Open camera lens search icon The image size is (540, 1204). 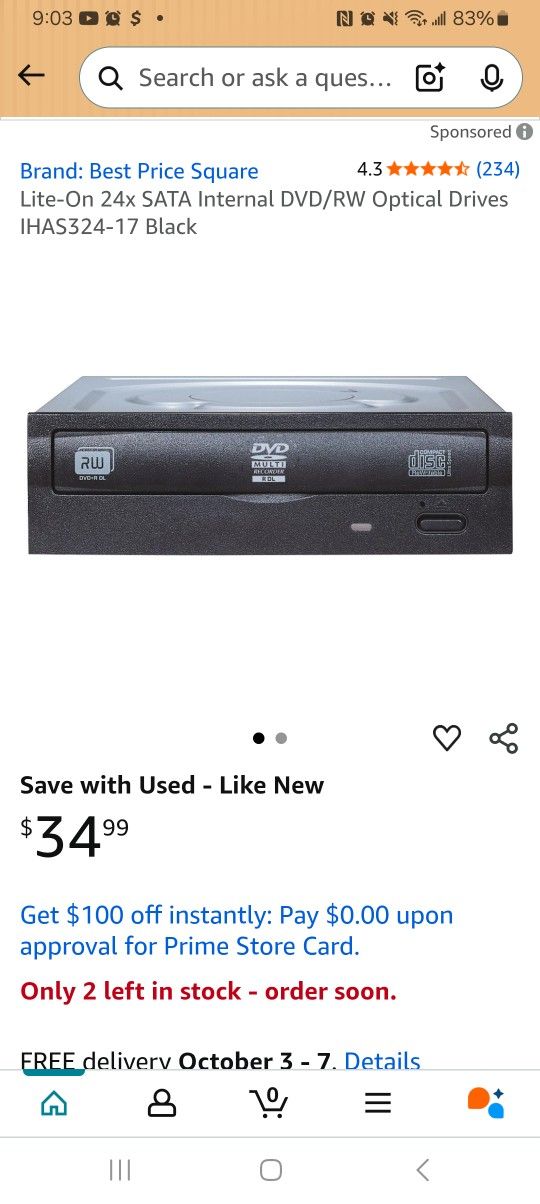tap(430, 78)
